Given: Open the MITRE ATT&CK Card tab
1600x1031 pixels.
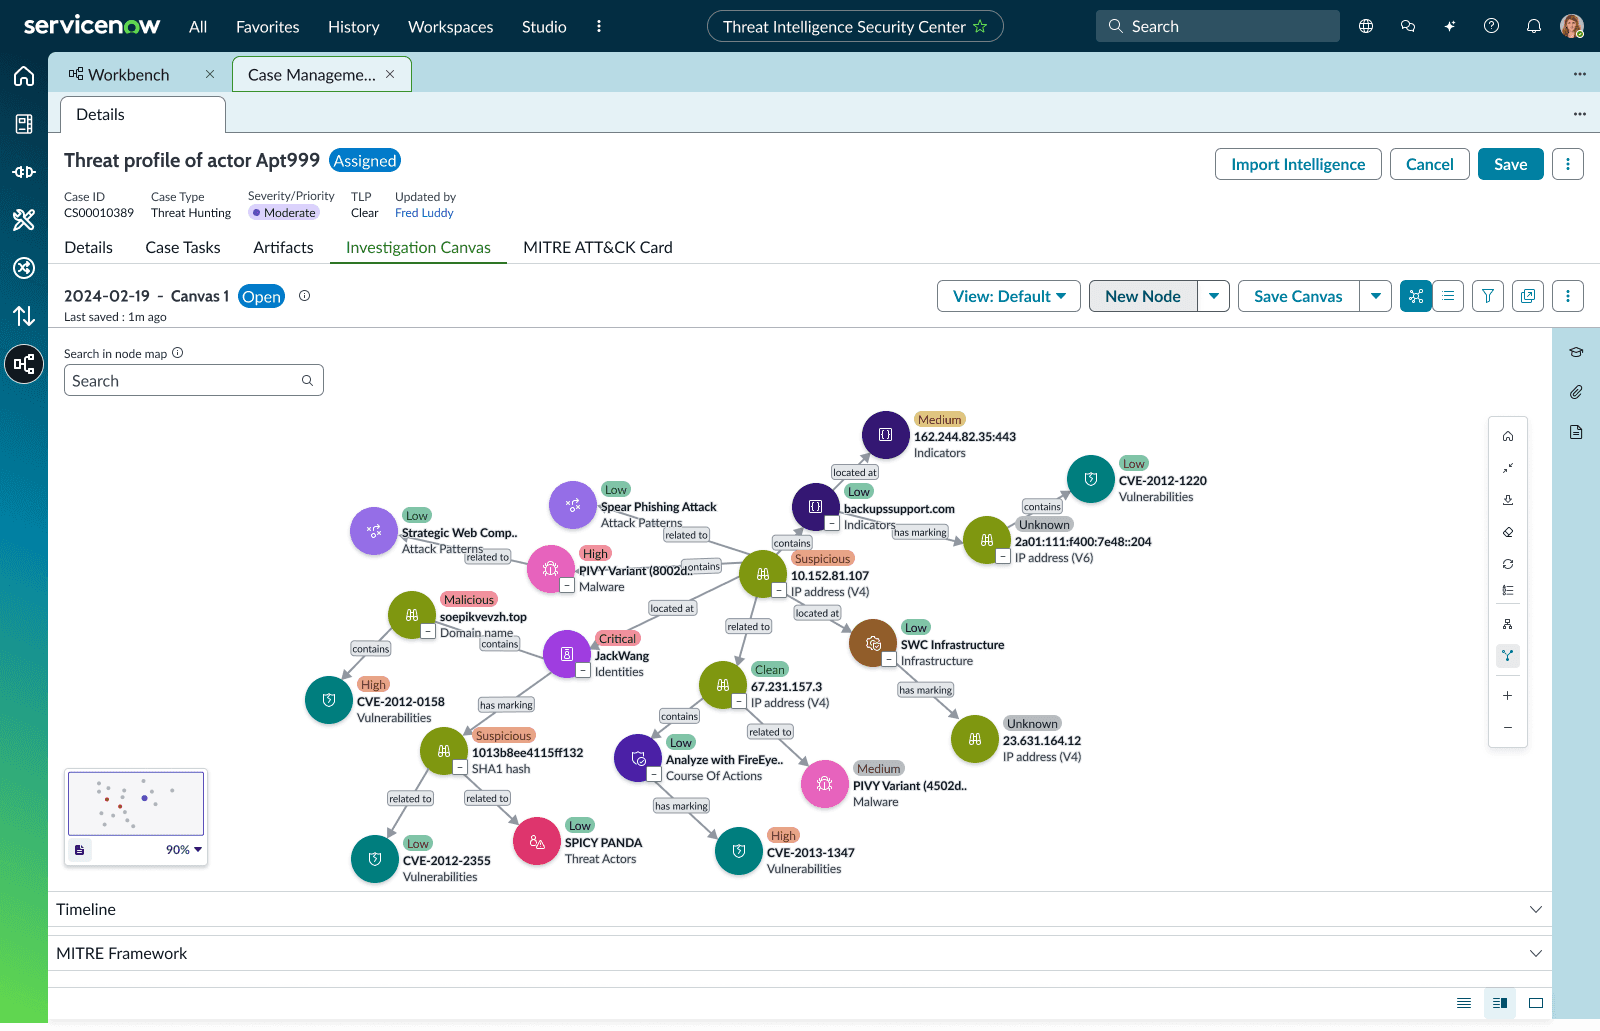Looking at the screenshot, I should [598, 247].
